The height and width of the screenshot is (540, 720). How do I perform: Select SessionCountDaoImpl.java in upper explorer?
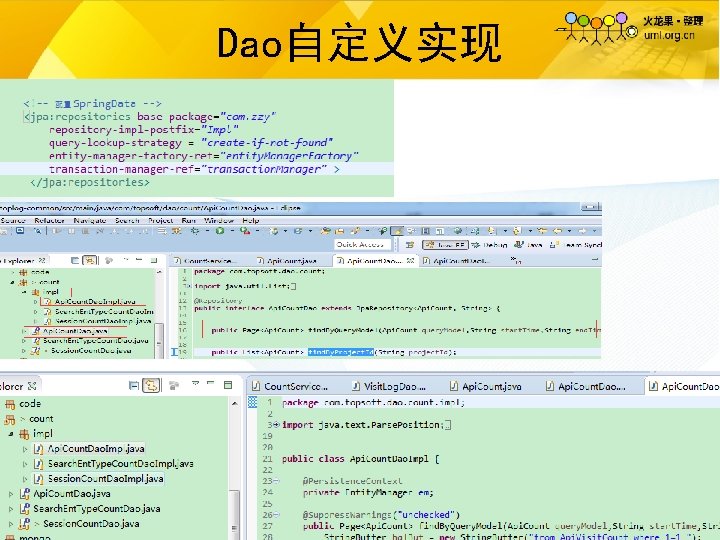[103, 321]
